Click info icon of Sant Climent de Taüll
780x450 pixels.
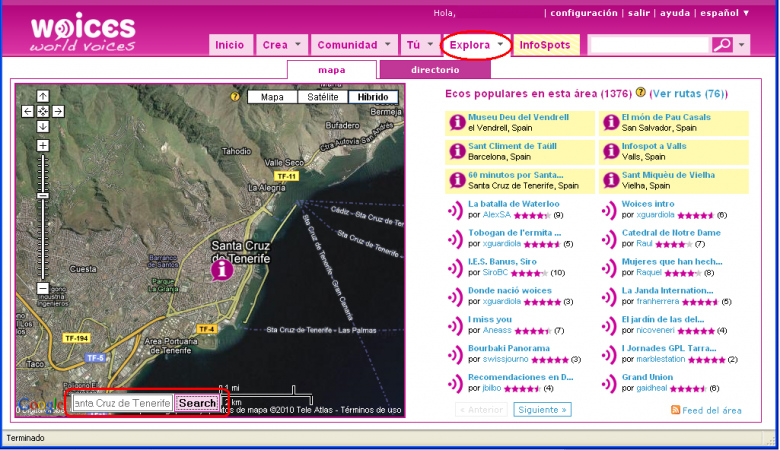click(457, 151)
